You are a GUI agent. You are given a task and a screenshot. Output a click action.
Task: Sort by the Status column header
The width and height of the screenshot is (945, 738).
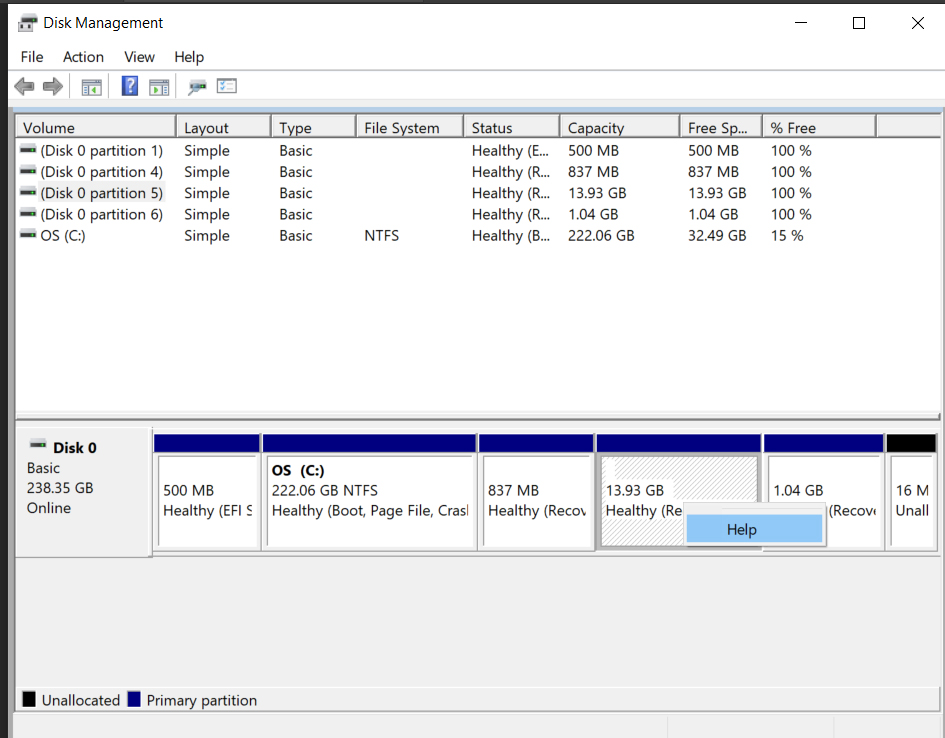tap(512, 128)
